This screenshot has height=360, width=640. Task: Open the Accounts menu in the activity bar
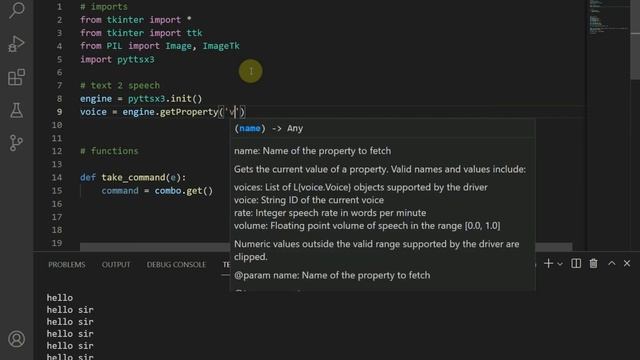(16, 339)
